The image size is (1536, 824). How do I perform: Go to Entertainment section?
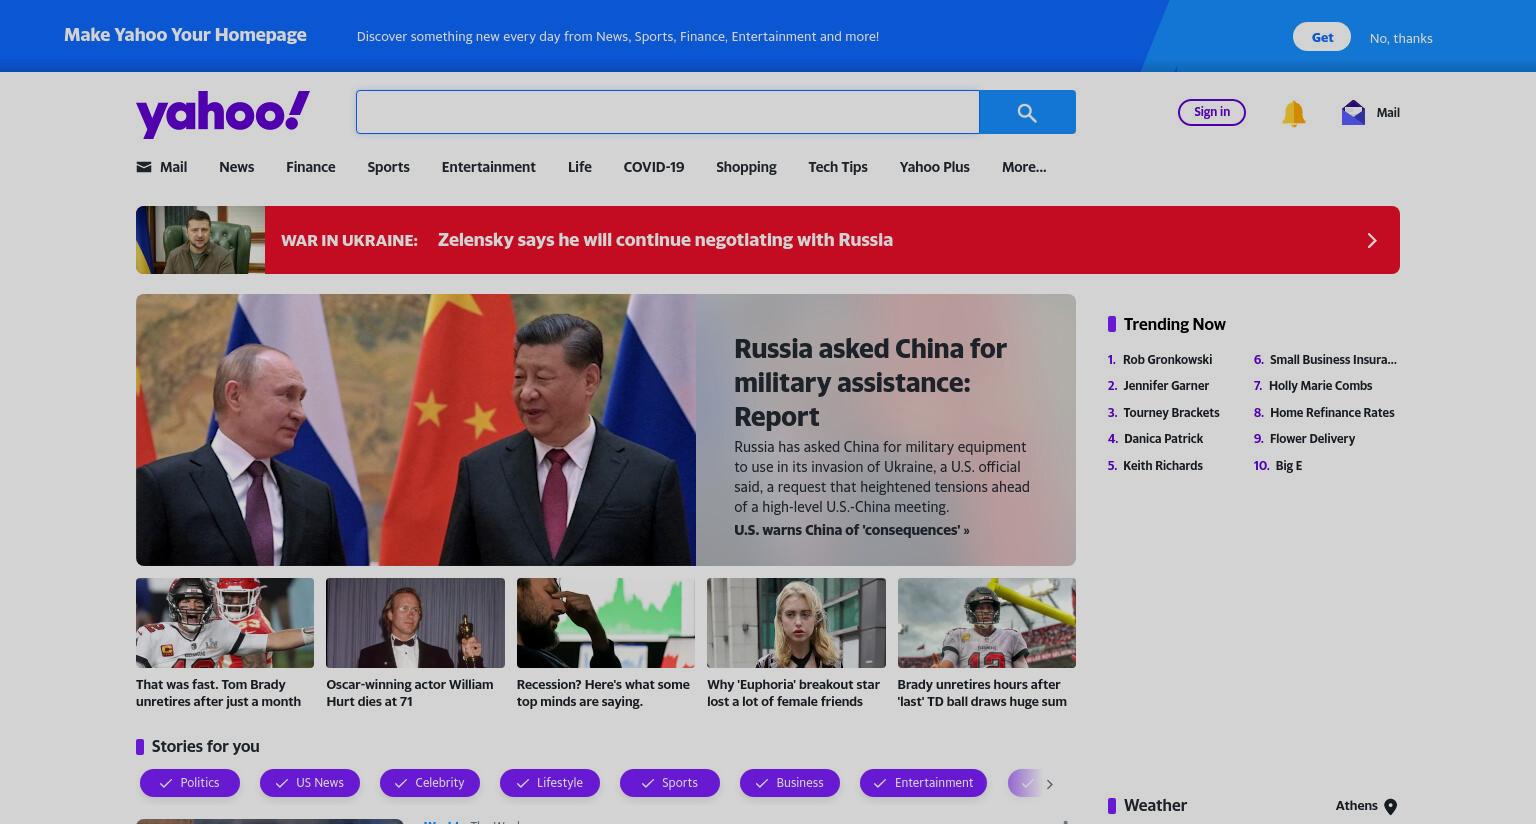488,167
